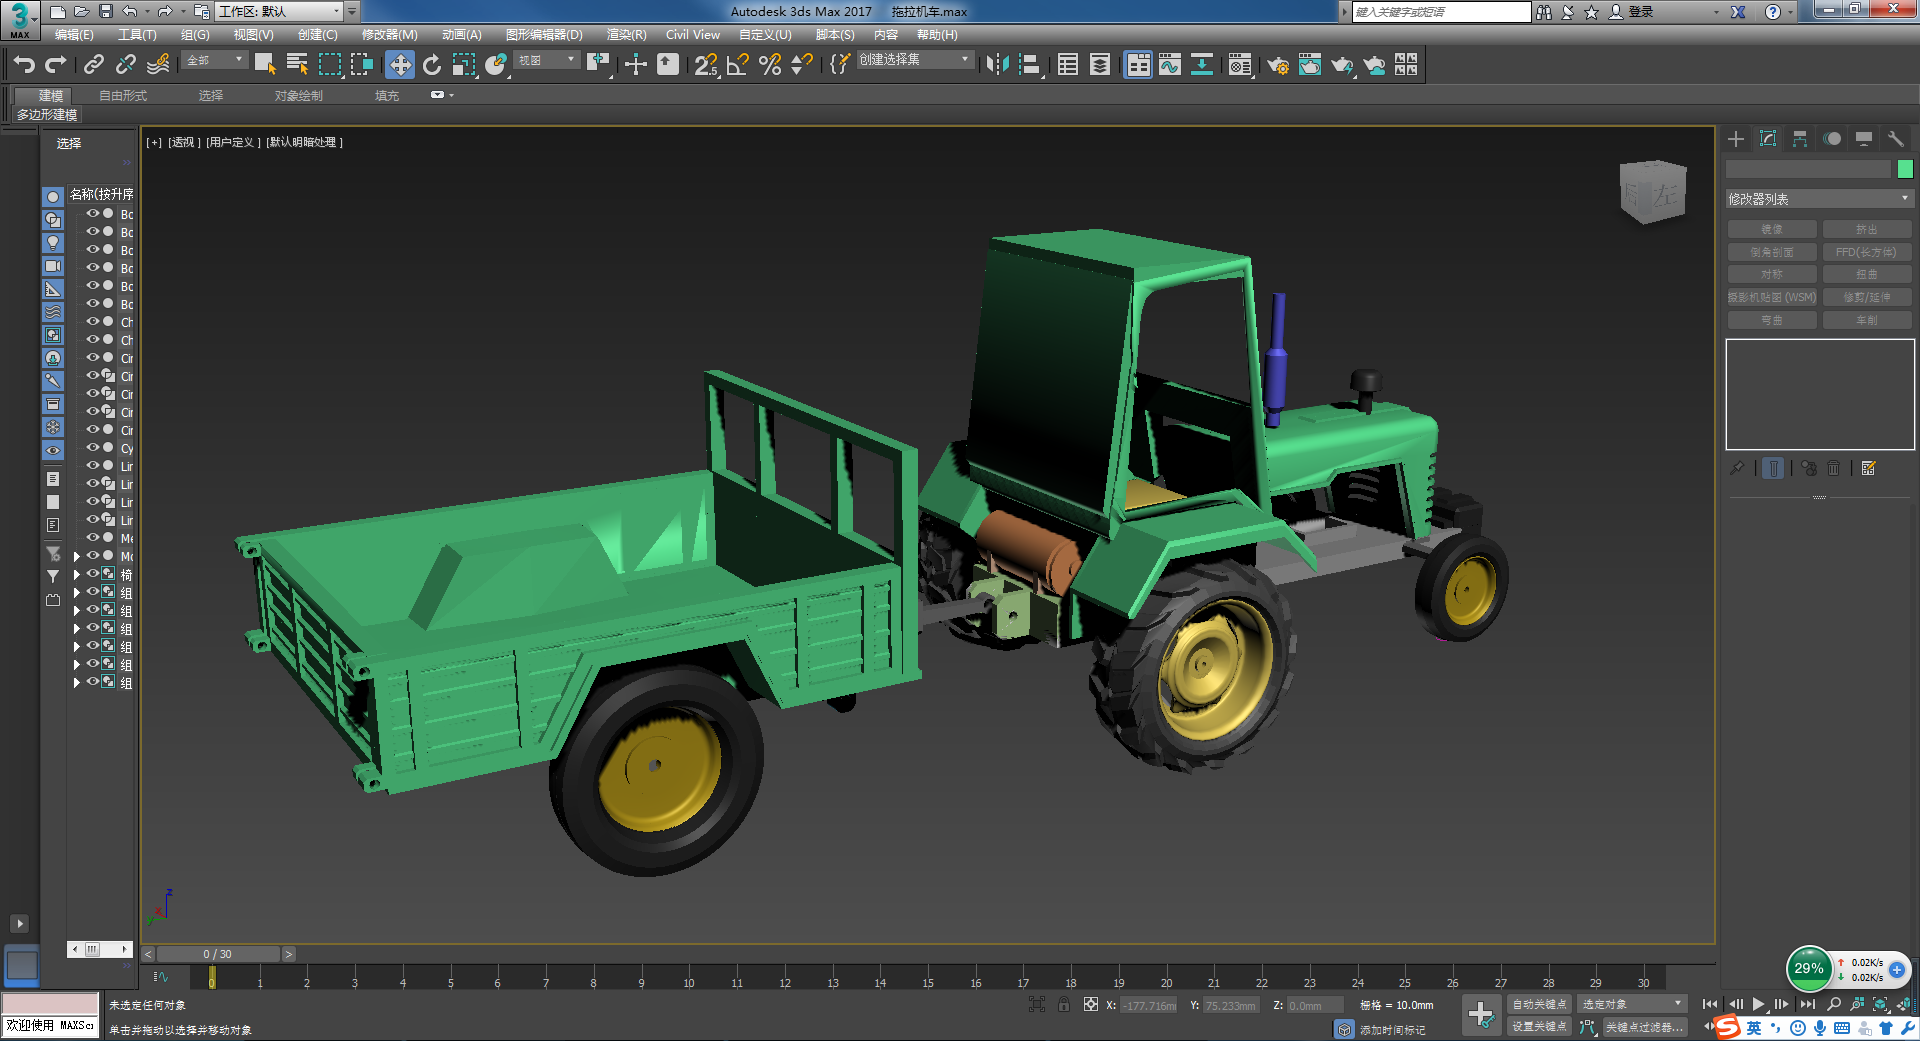Click the X coordinate input field
The width and height of the screenshot is (1920, 1041).
1149,1006
